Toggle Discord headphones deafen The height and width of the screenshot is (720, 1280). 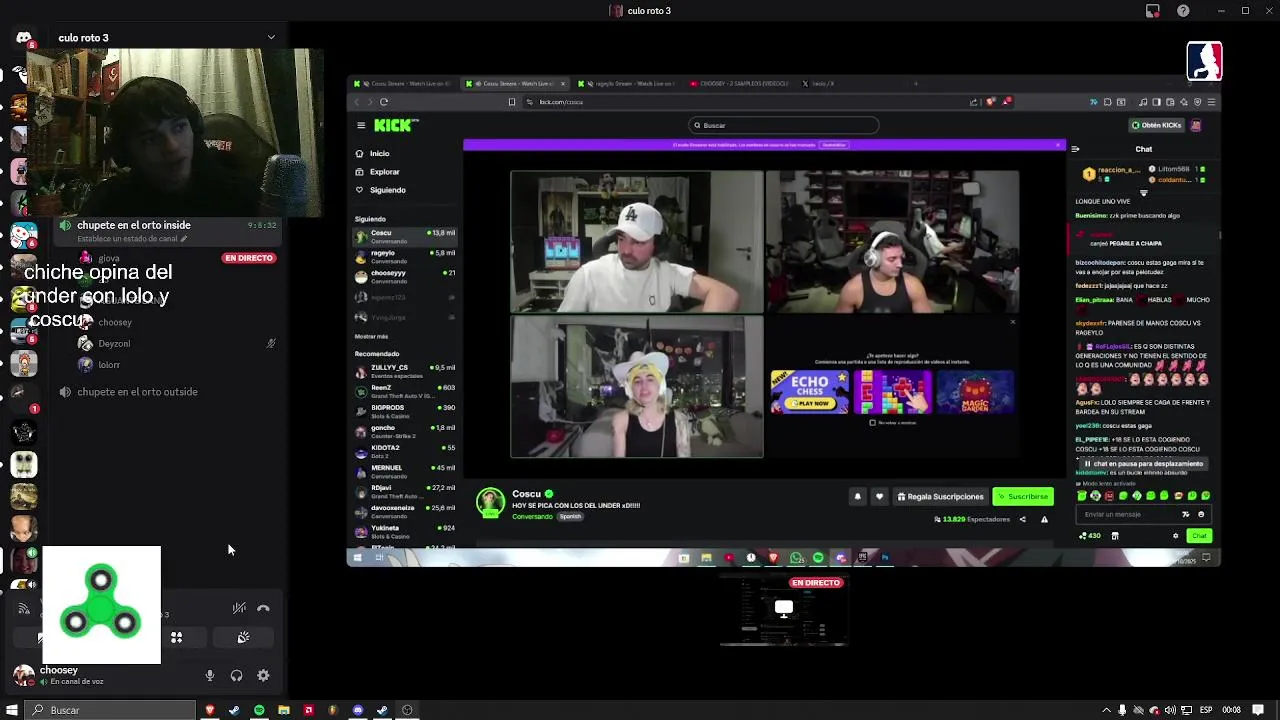pyautogui.click(x=237, y=676)
